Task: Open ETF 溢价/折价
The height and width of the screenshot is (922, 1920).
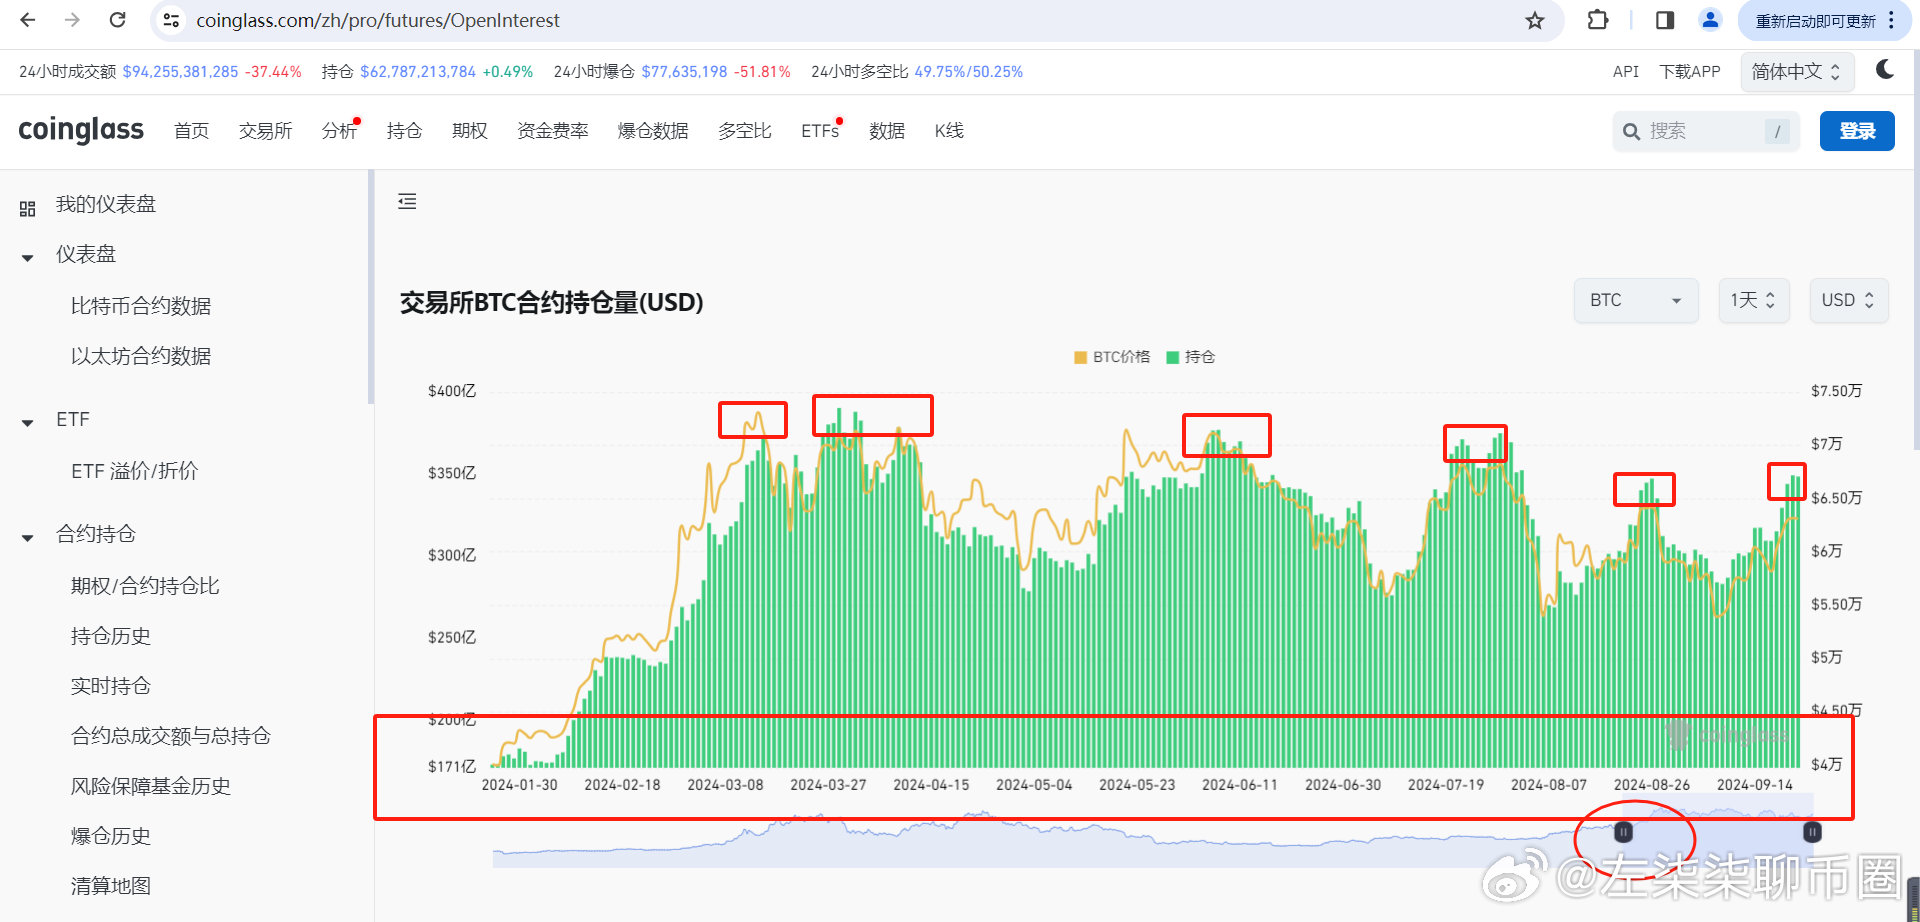Action: coord(134,471)
